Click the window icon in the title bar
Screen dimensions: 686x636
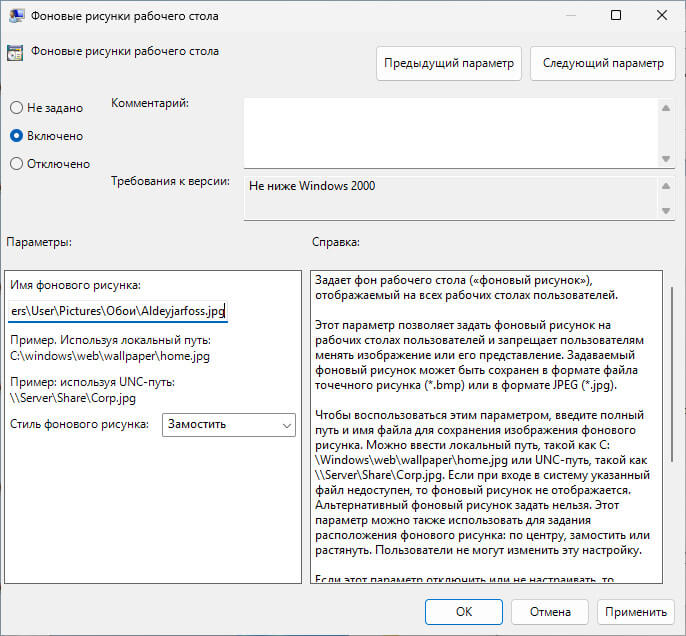[x=16, y=16]
